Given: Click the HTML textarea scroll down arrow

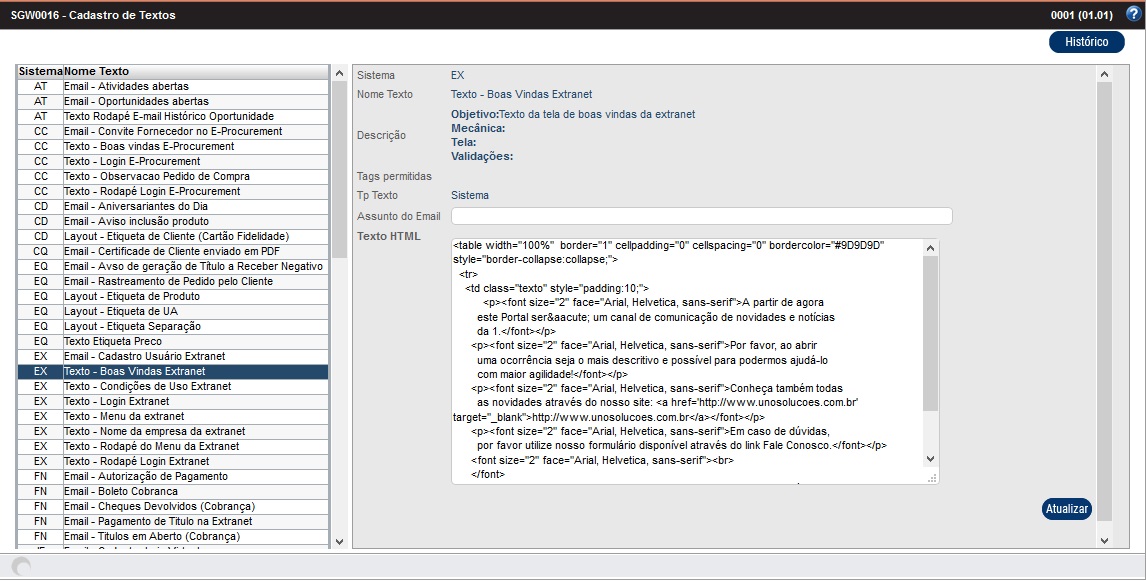Looking at the screenshot, I should point(930,459).
